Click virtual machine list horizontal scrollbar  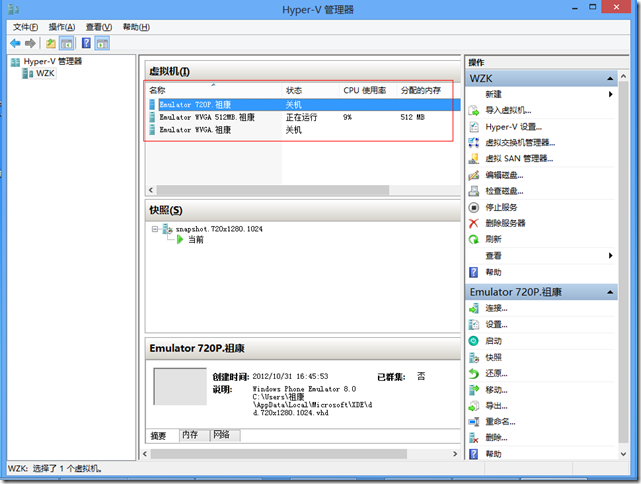coord(273,190)
